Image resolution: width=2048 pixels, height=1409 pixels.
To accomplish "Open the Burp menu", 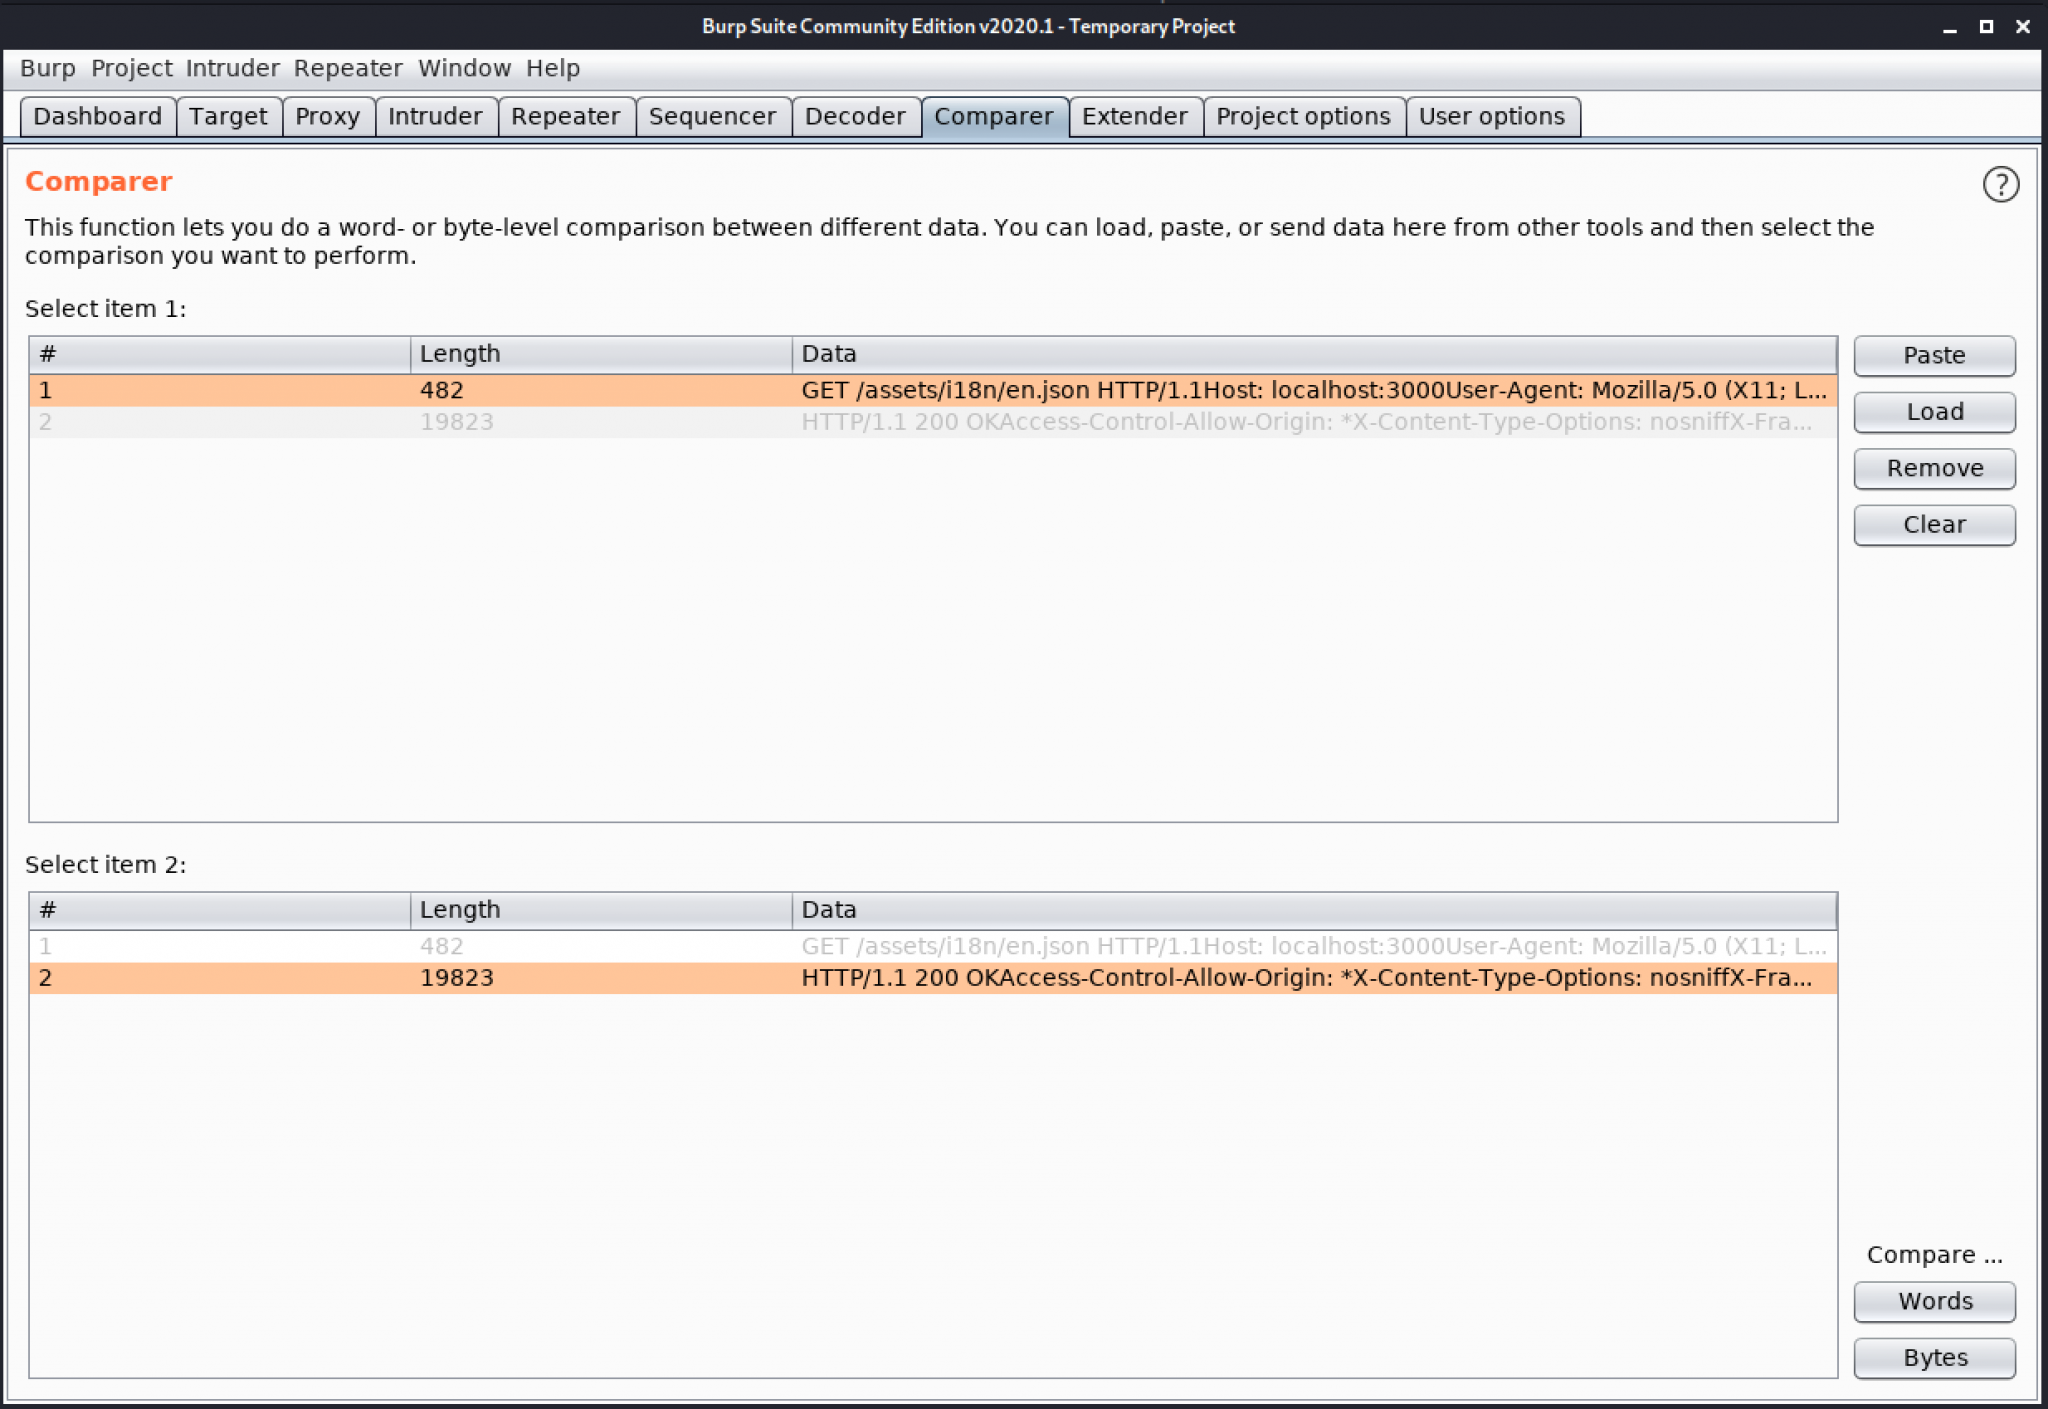I will (x=47, y=68).
